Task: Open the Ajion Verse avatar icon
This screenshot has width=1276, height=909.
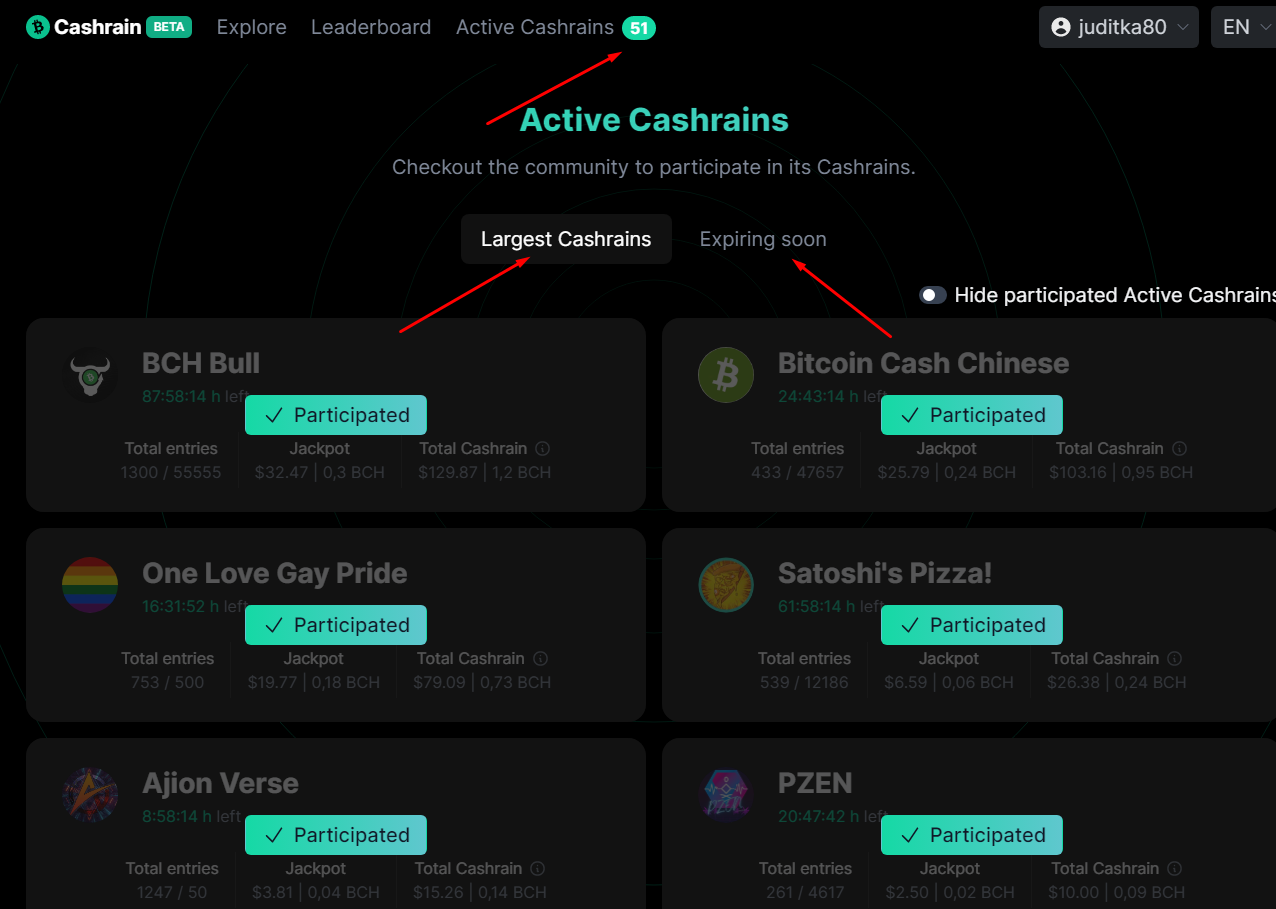Action: [x=90, y=794]
